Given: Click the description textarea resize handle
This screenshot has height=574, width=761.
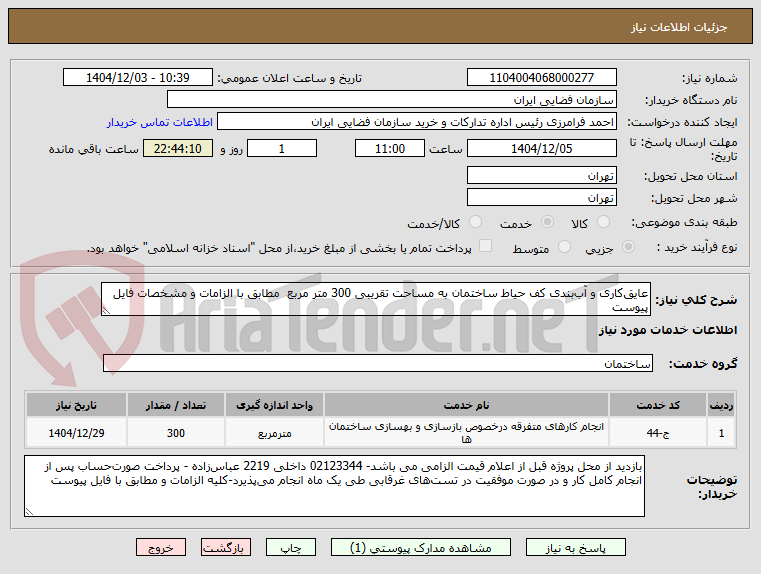Looking at the screenshot, I should pyautogui.click(x=106, y=311).
